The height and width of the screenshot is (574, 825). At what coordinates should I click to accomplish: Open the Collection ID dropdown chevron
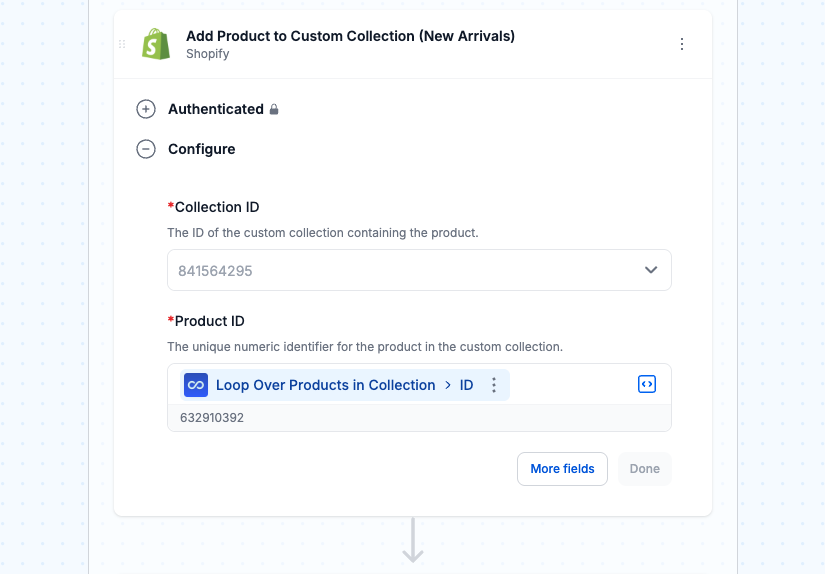[x=651, y=270]
